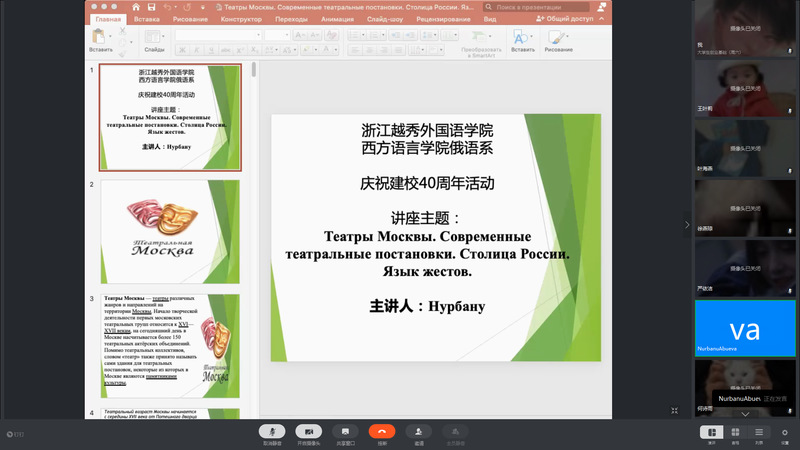Screen dimensions: 800x450
Task: Select slide 2 thumbnail with theater masks
Action: coord(170,232)
